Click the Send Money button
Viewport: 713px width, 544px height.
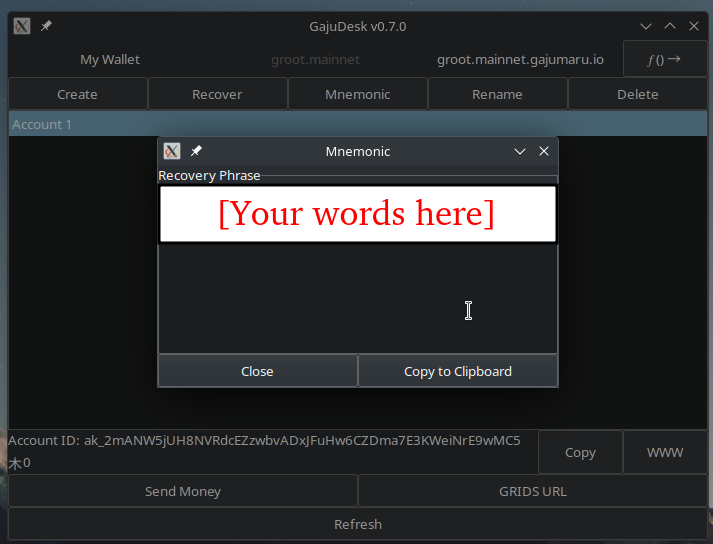183,491
